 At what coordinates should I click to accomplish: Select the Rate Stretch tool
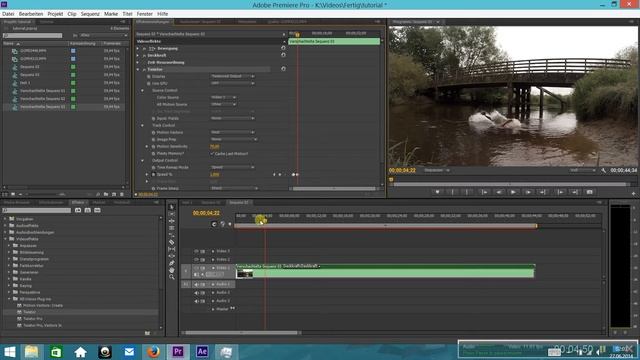(x=171, y=235)
